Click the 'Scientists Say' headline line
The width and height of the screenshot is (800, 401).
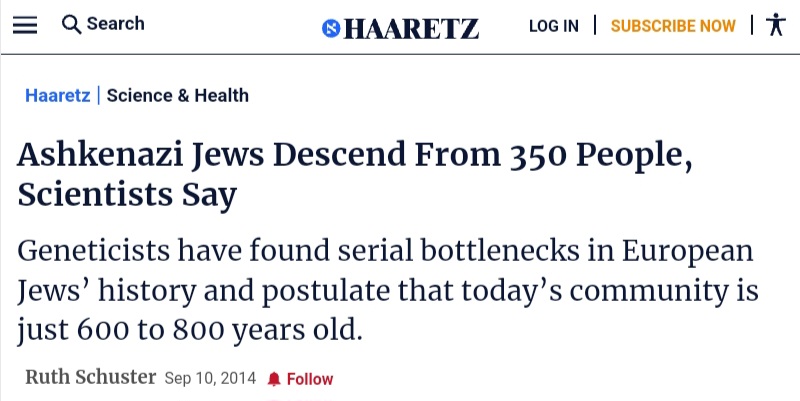127,194
